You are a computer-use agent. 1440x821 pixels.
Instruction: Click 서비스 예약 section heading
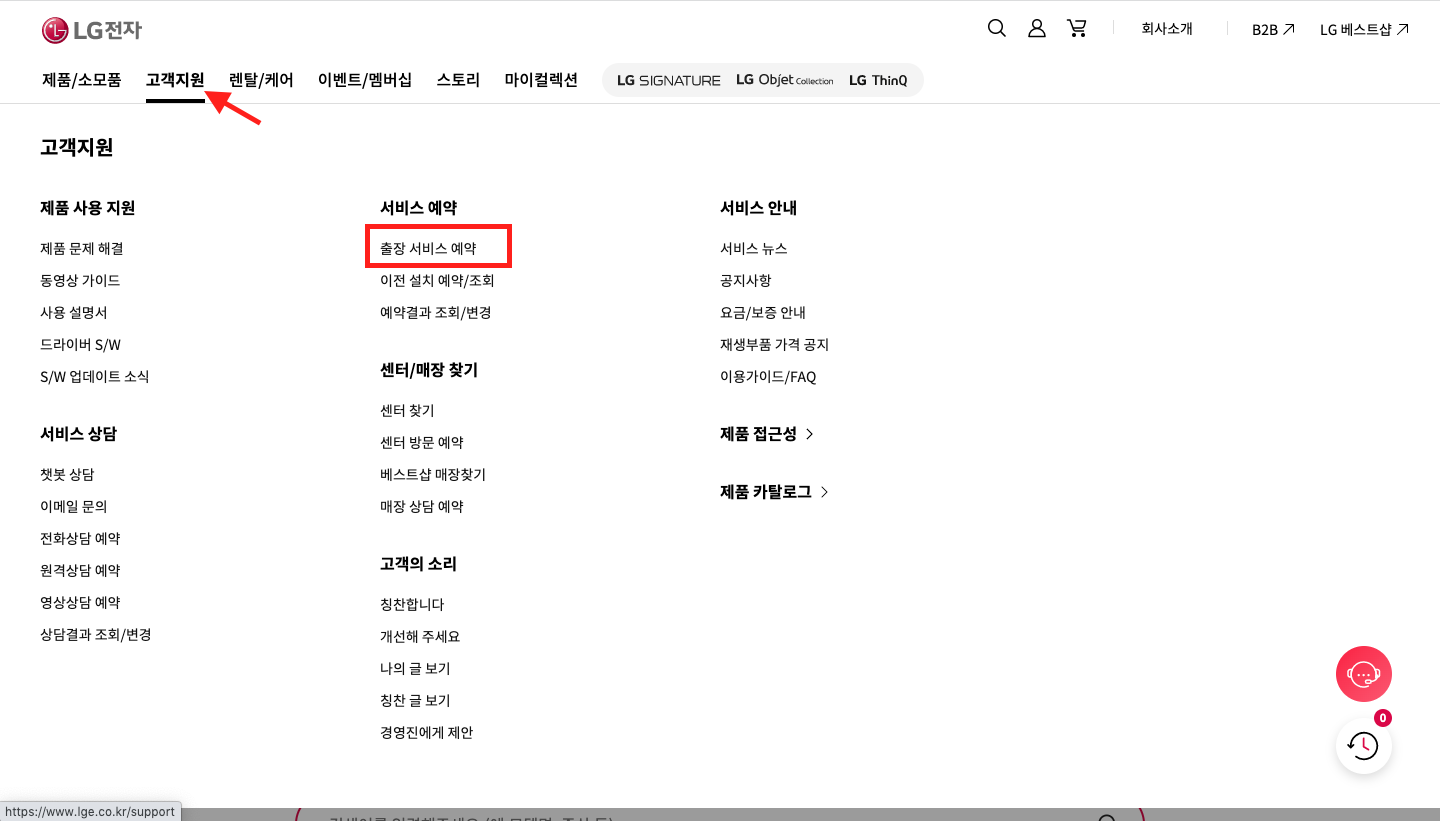[x=419, y=208]
